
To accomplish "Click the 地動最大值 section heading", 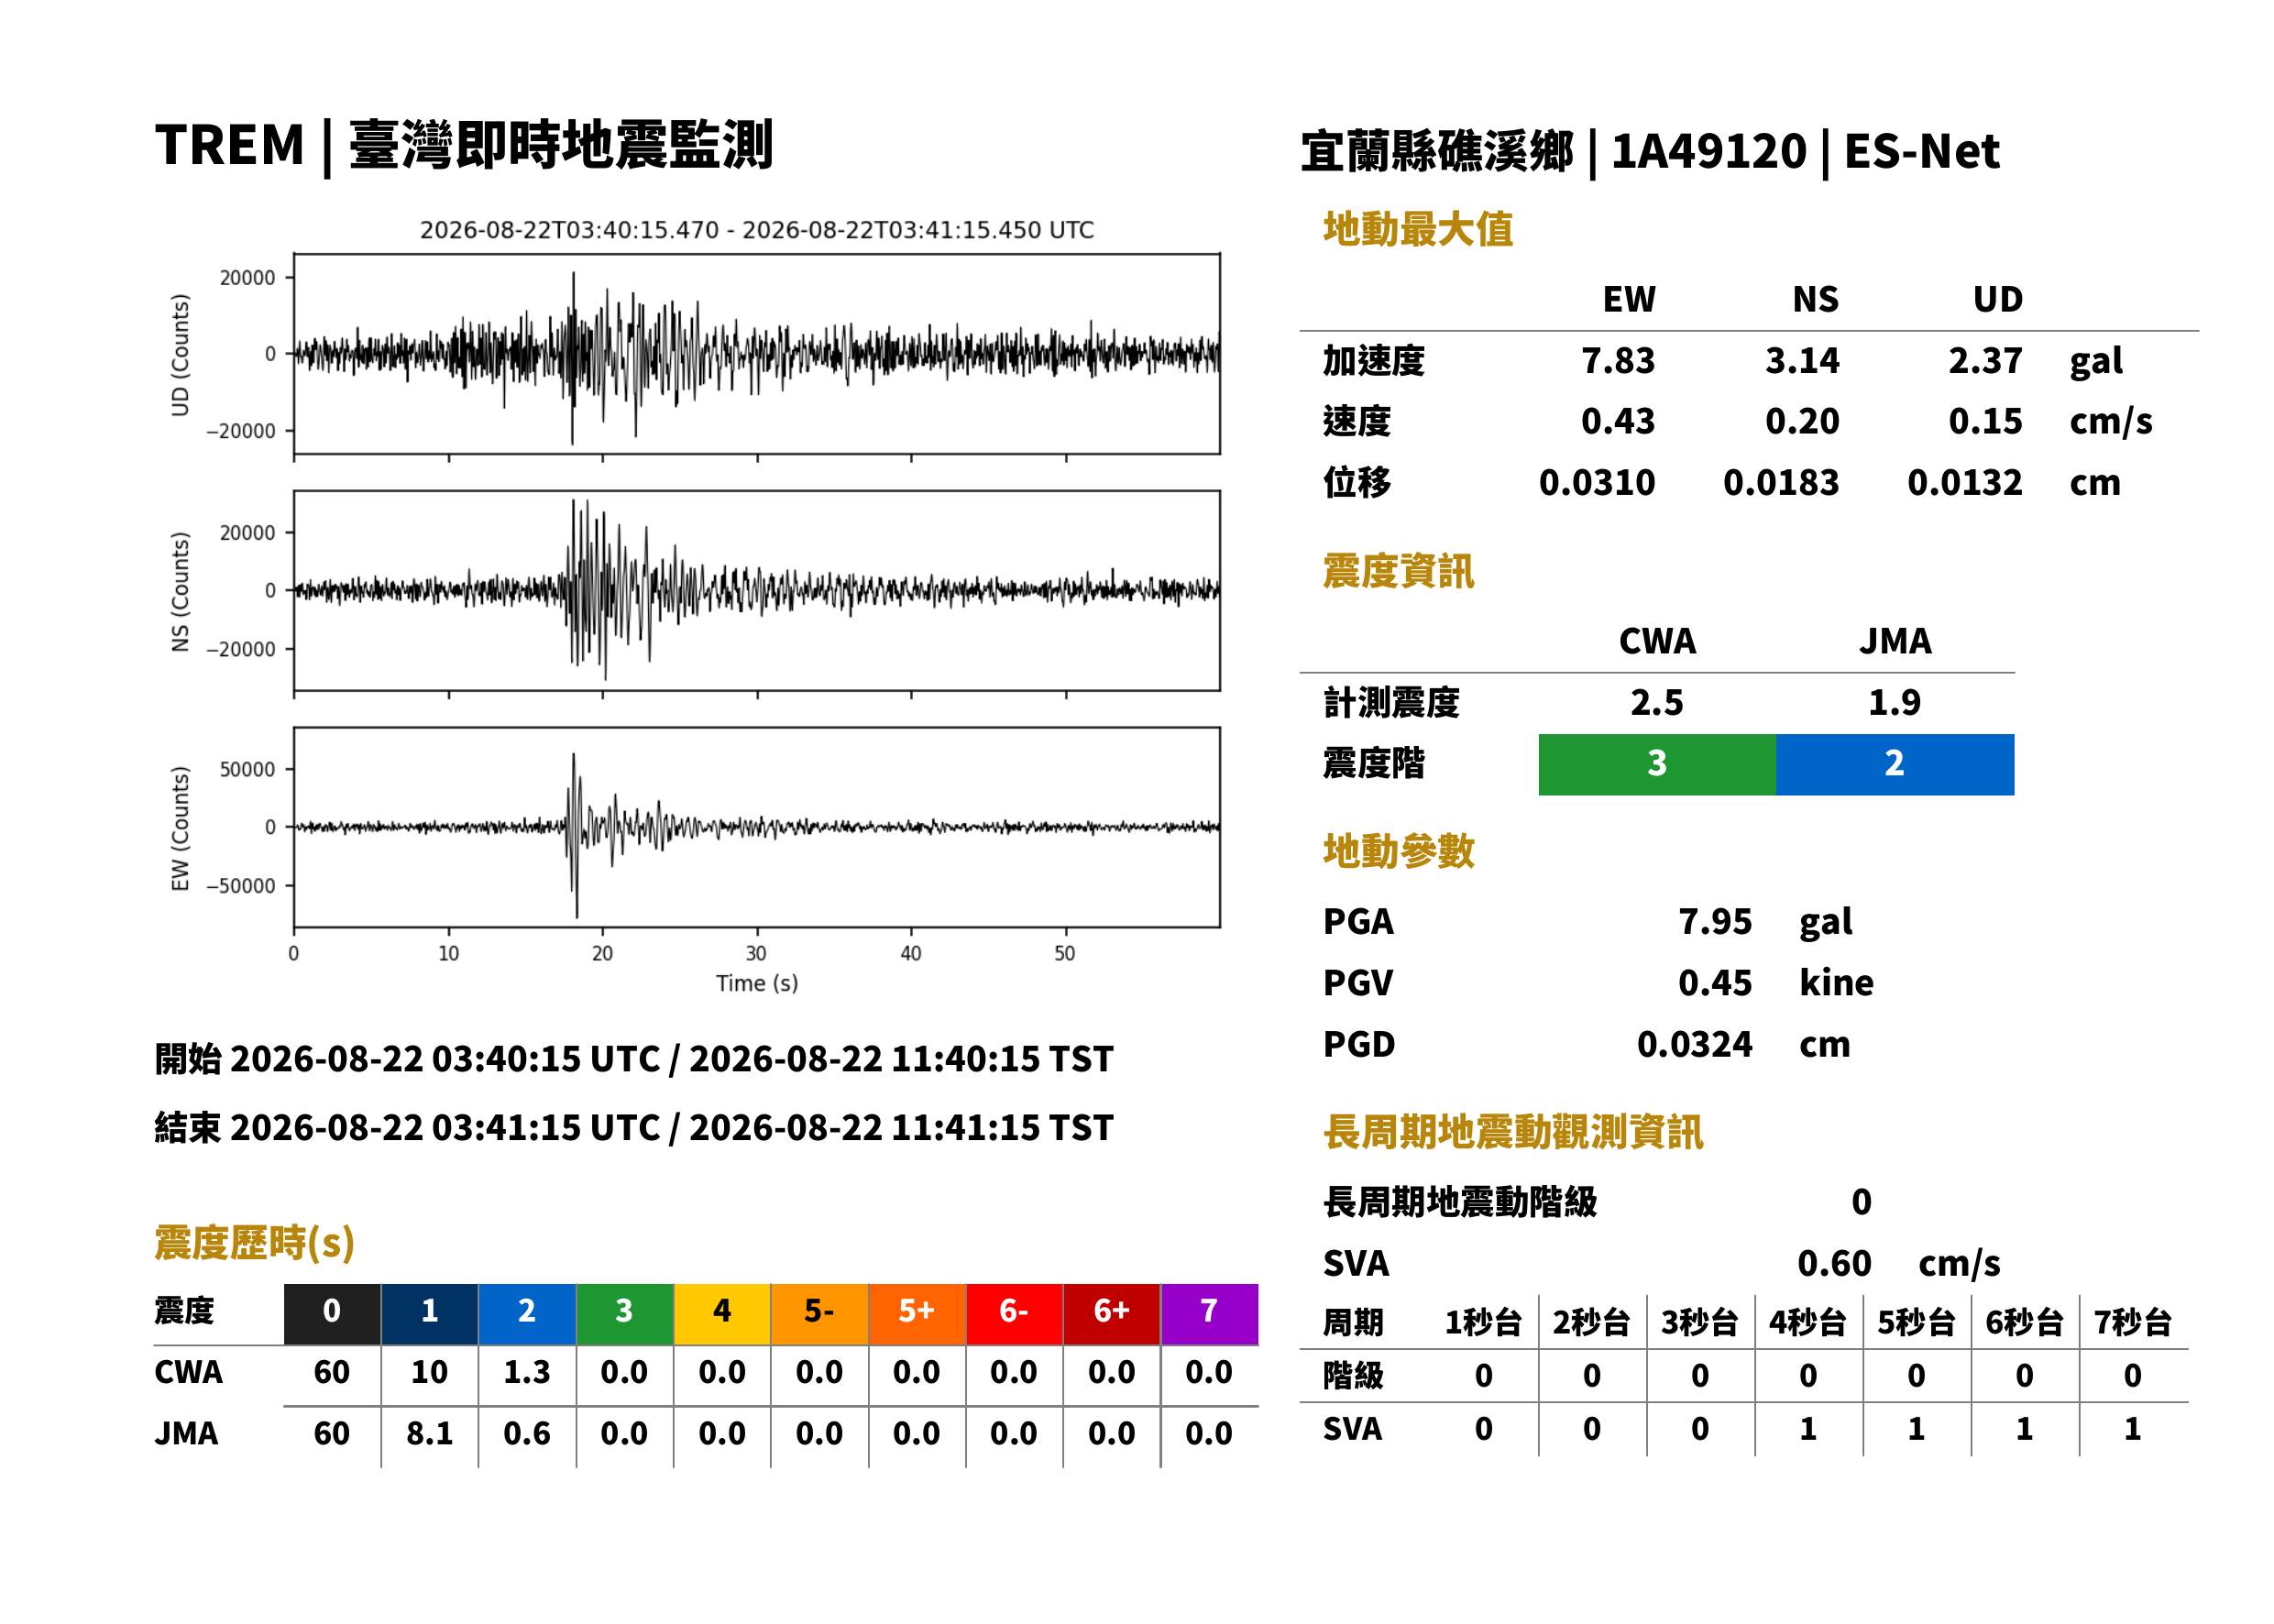I will click(1417, 229).
